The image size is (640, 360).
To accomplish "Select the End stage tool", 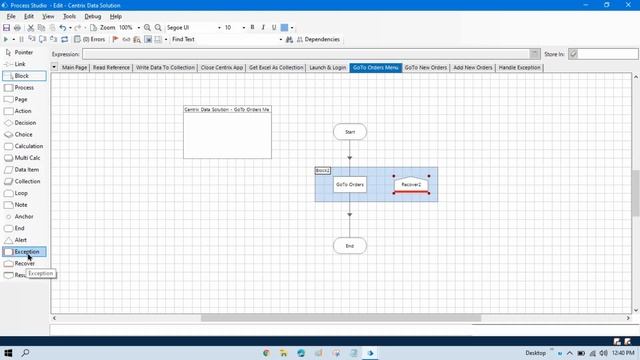I will pos(24,228).
